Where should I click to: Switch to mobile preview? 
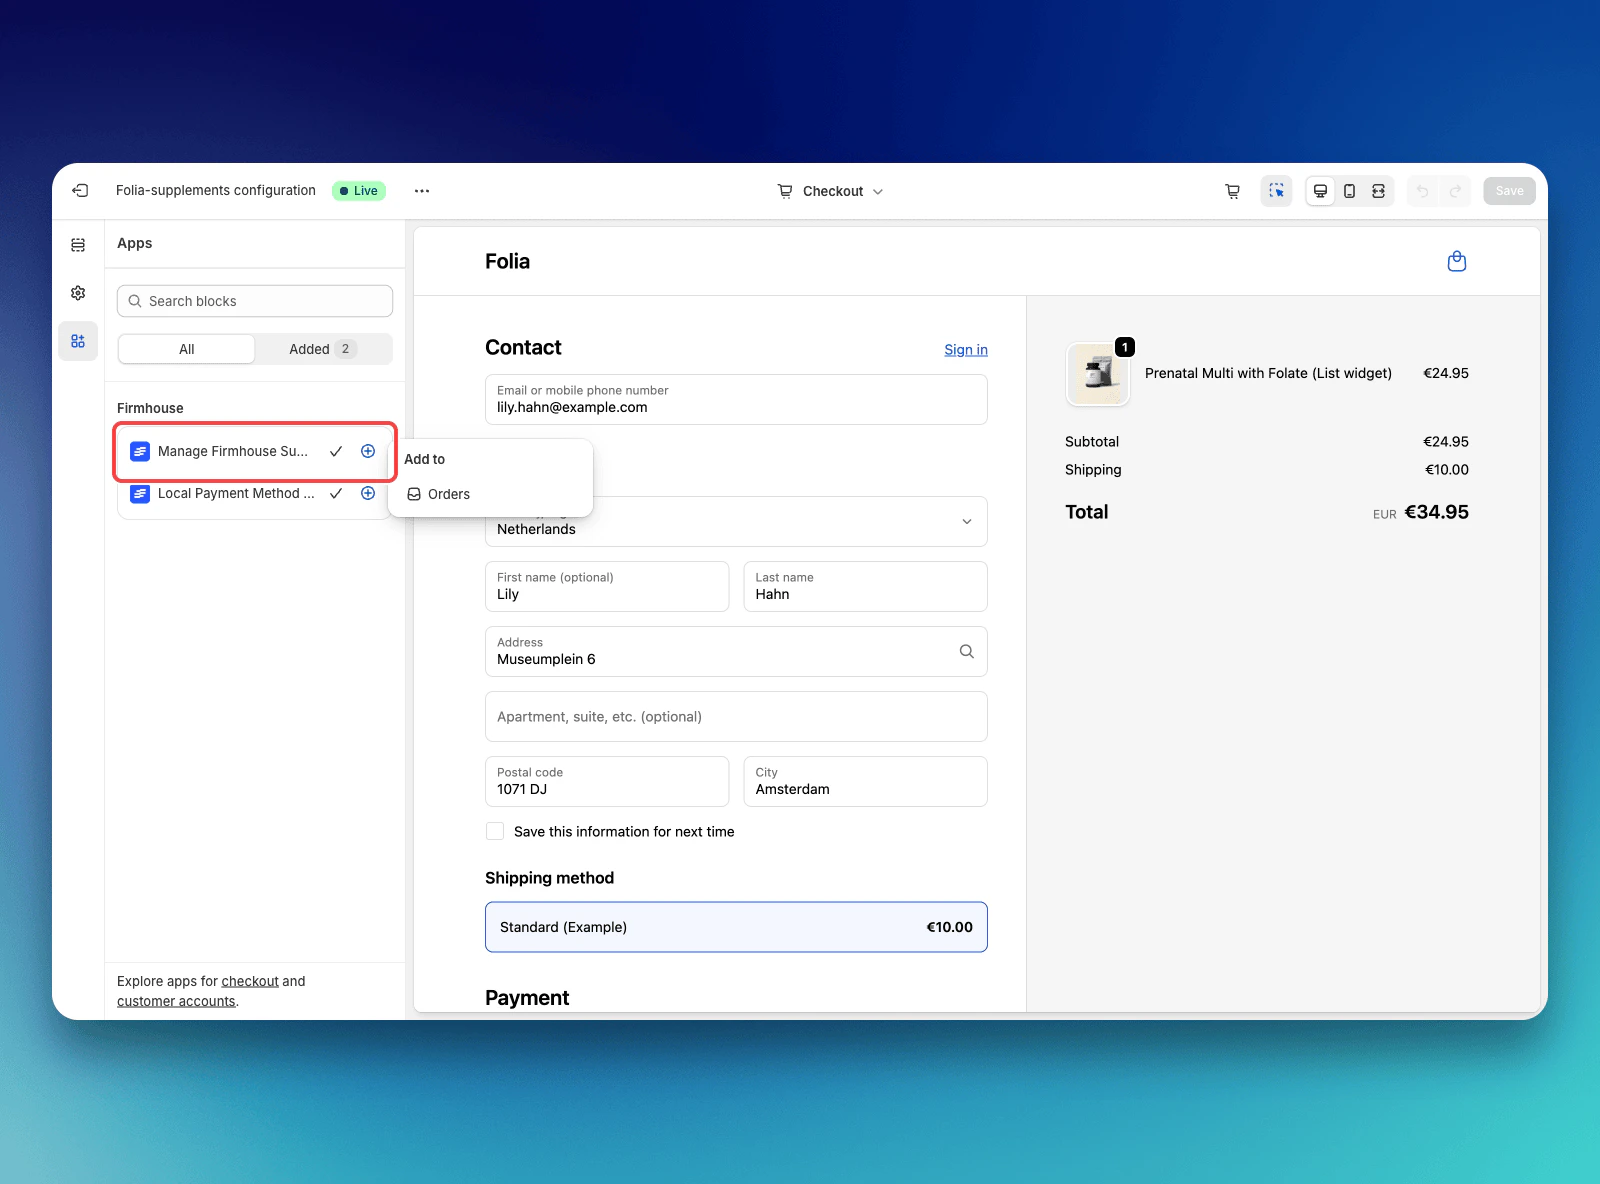[x=1349, y=190]
